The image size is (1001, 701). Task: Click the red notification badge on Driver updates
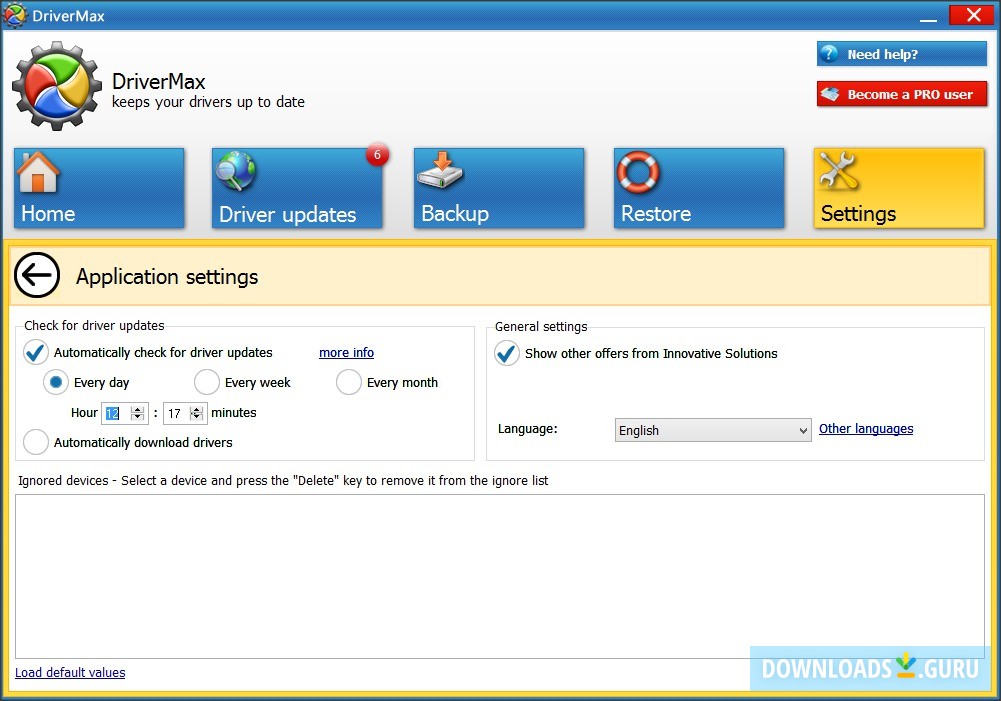click(x=377, y=155)
